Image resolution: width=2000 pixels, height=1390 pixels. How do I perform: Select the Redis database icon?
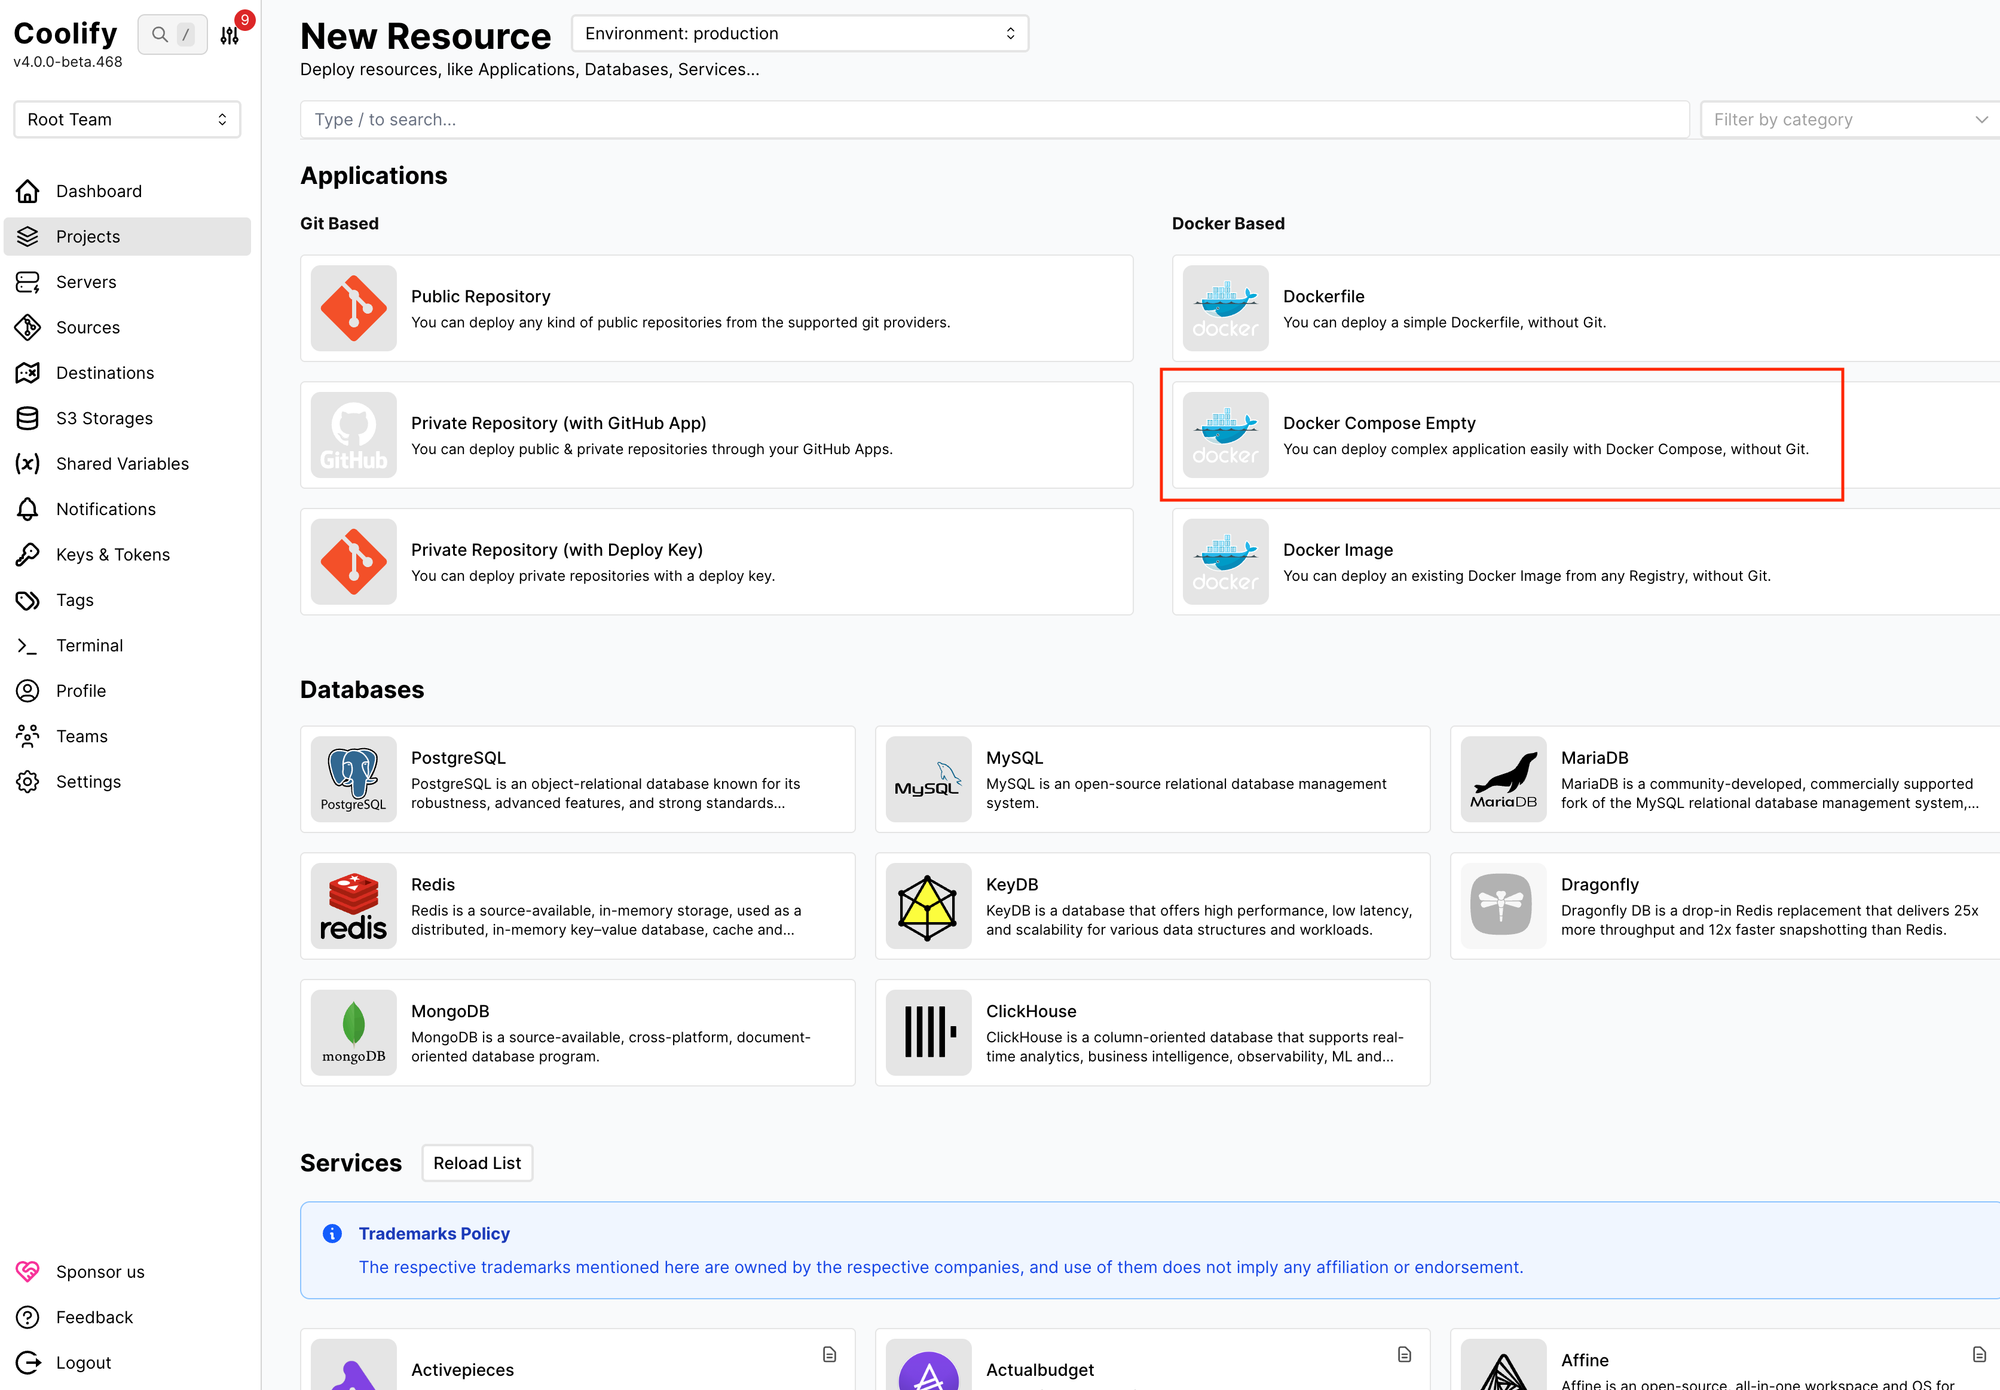[x=353, y=906]
